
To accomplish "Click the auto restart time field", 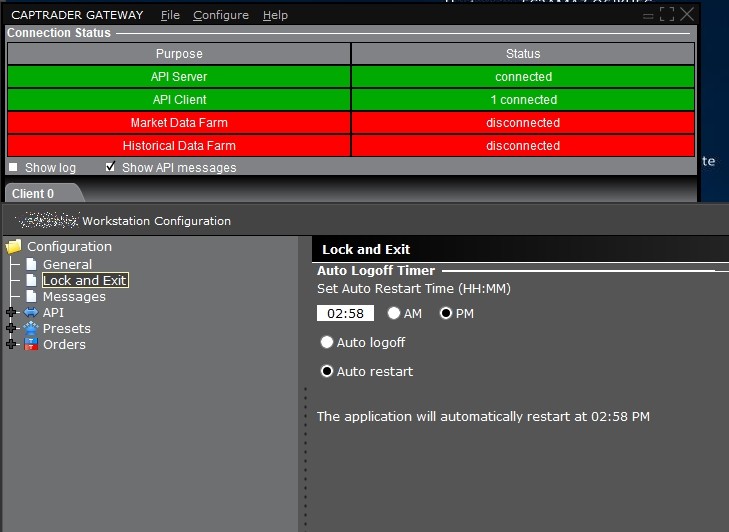I will pyautogui.click(x=345, y=313).
